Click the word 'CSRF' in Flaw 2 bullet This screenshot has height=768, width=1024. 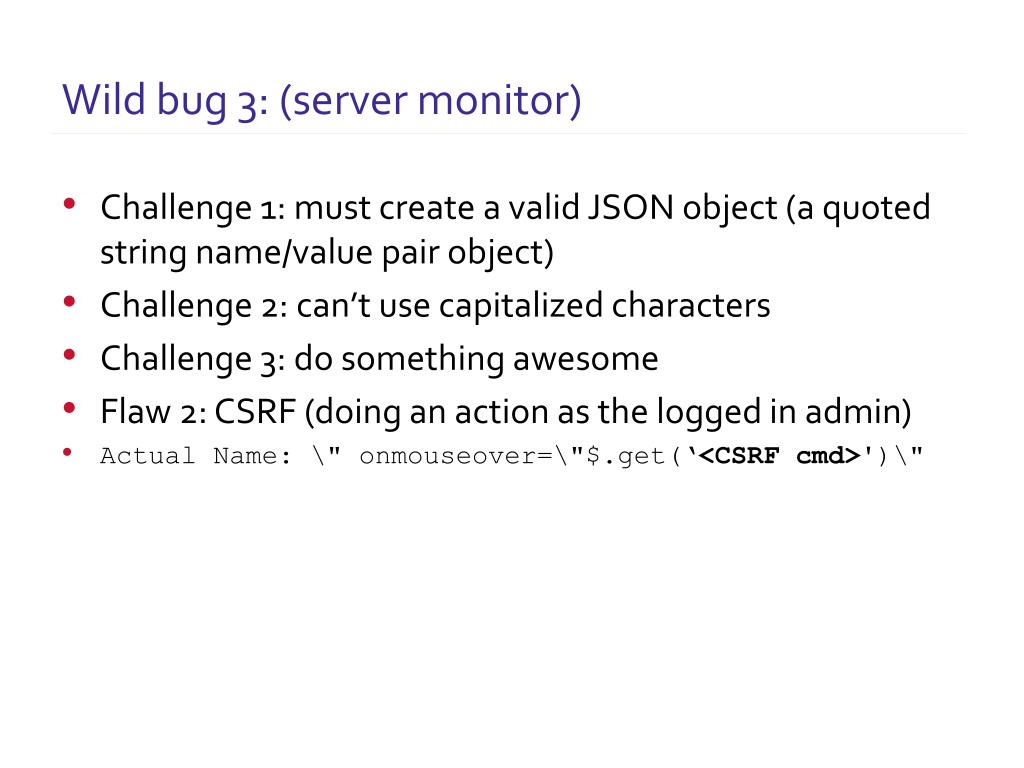(255, 412)
